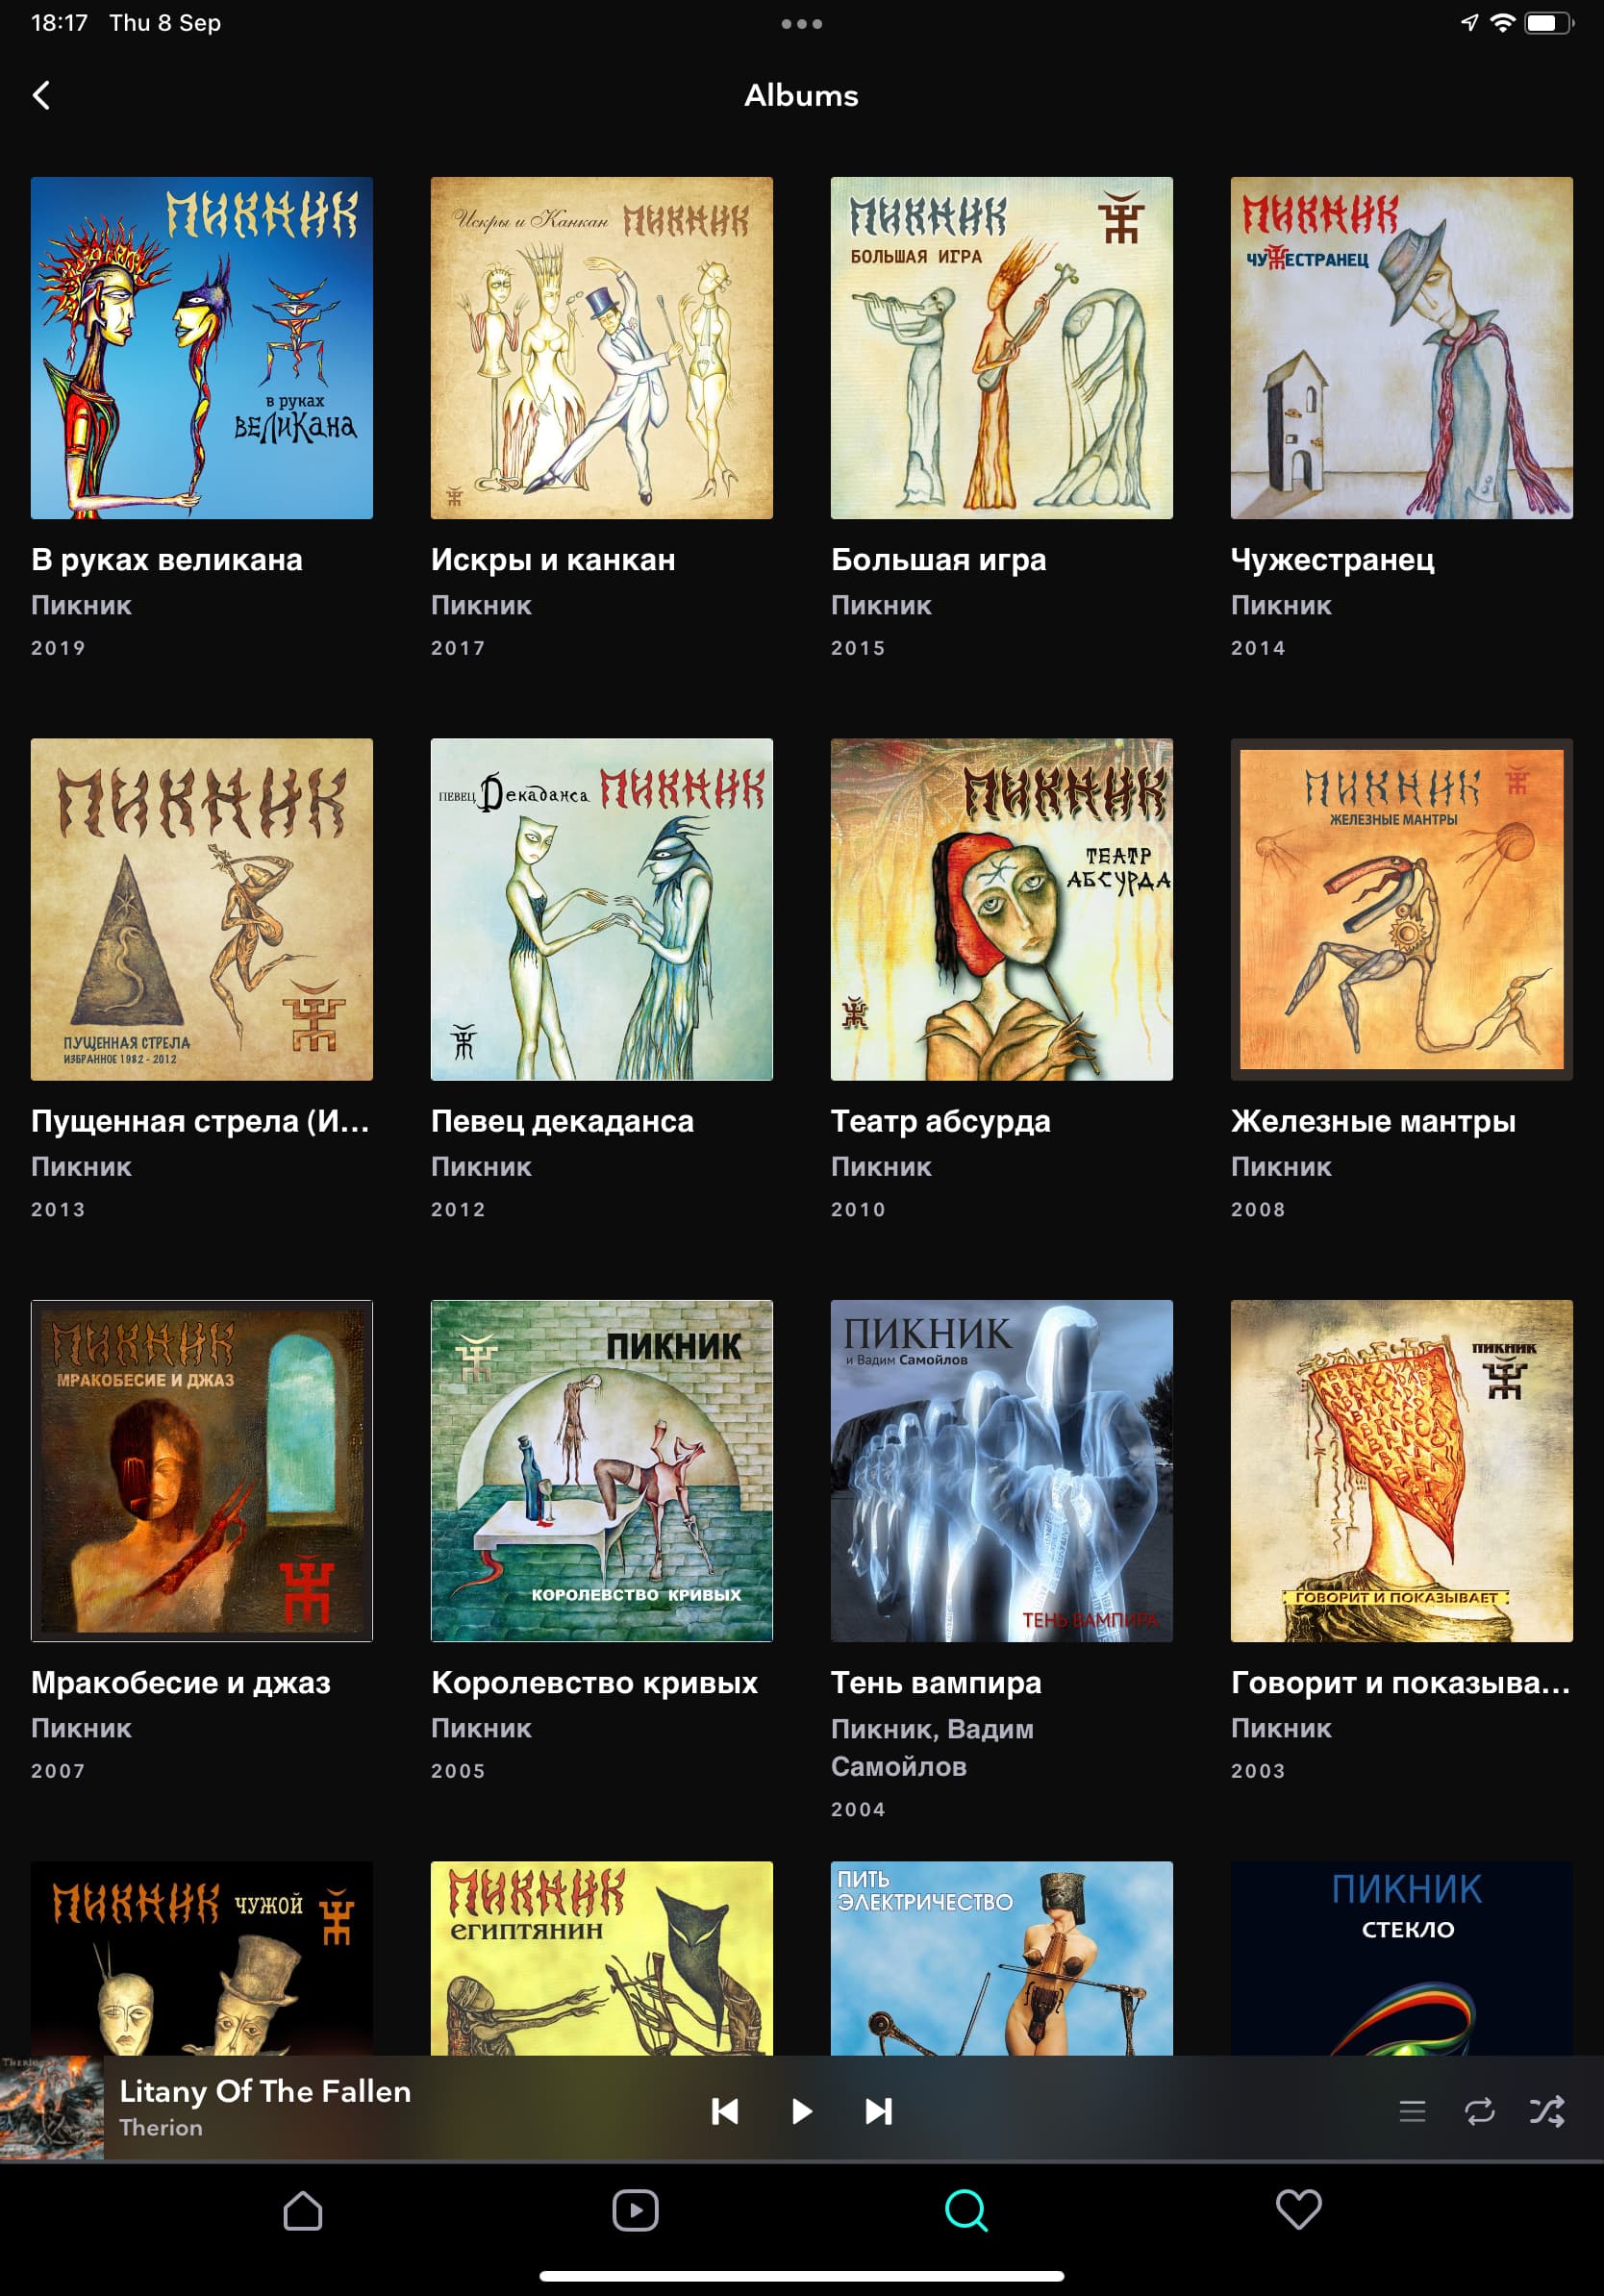
Task: Open the multitasking three-dot menu
Action: [802, 24]
